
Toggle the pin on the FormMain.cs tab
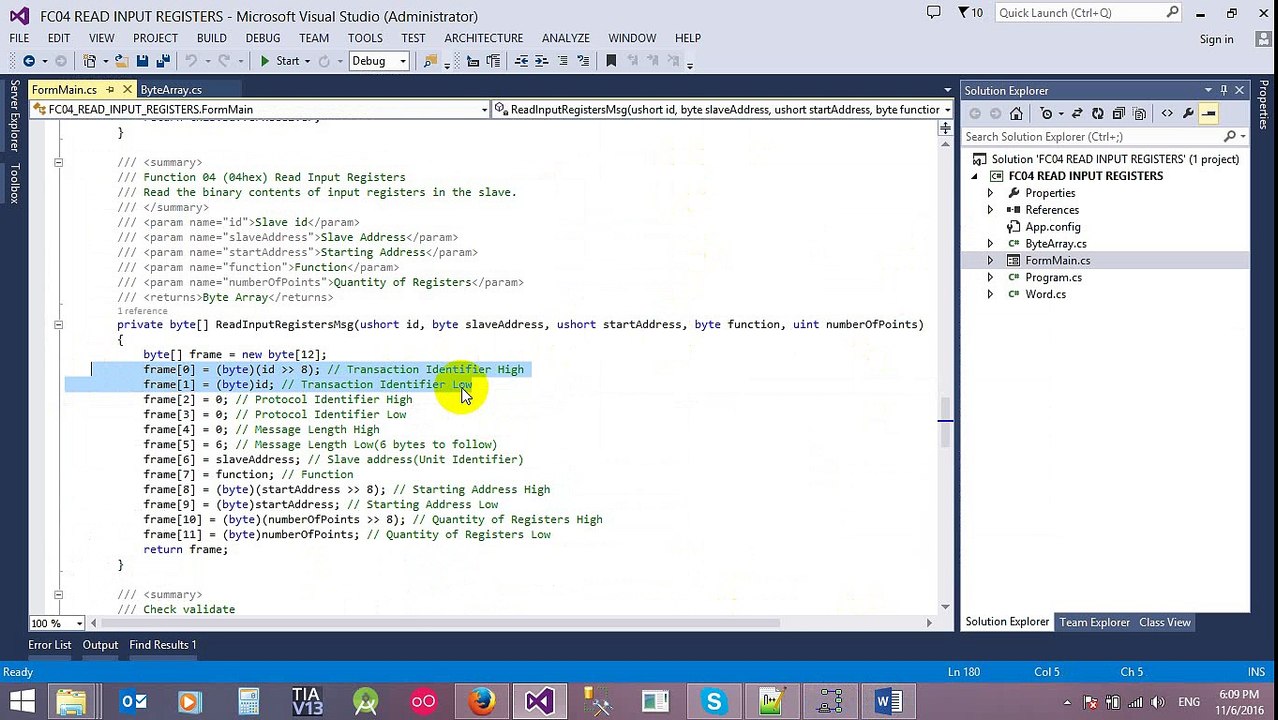[110, 90]
